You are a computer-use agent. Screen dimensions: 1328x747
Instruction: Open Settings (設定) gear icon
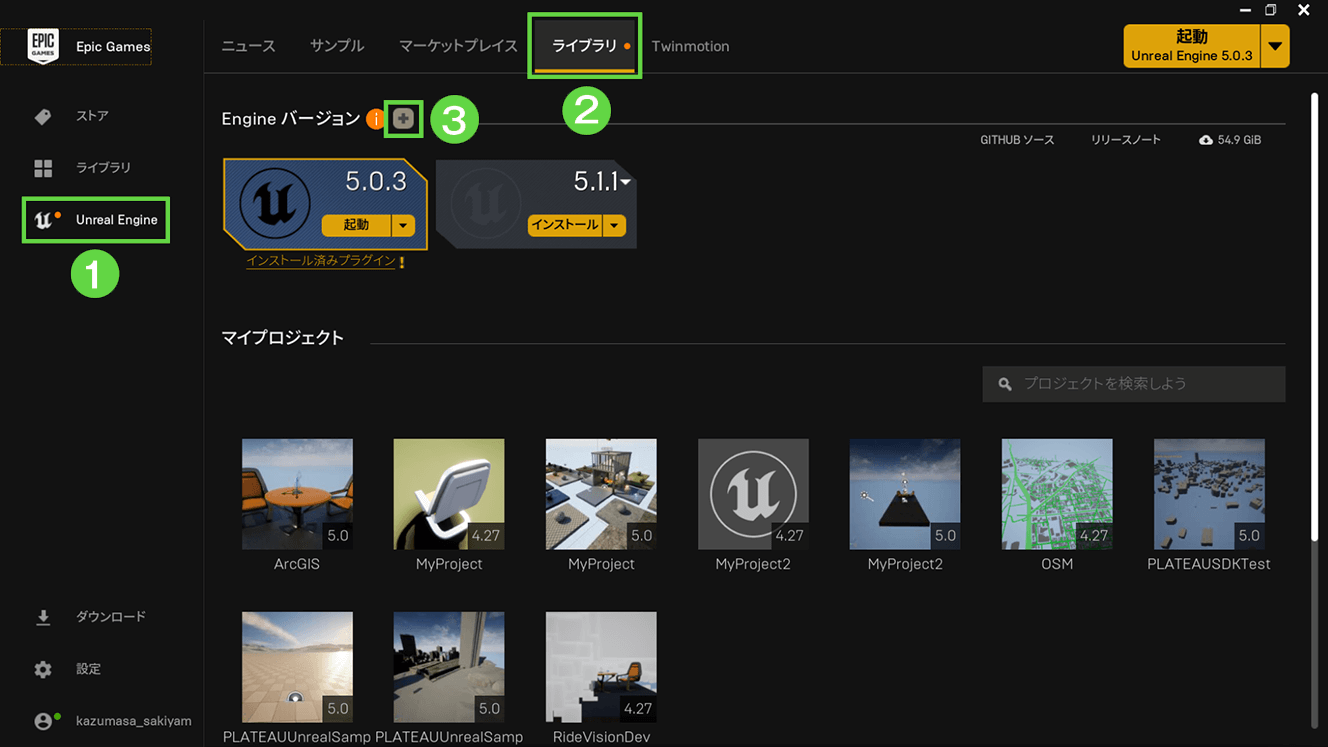[43, 669]
